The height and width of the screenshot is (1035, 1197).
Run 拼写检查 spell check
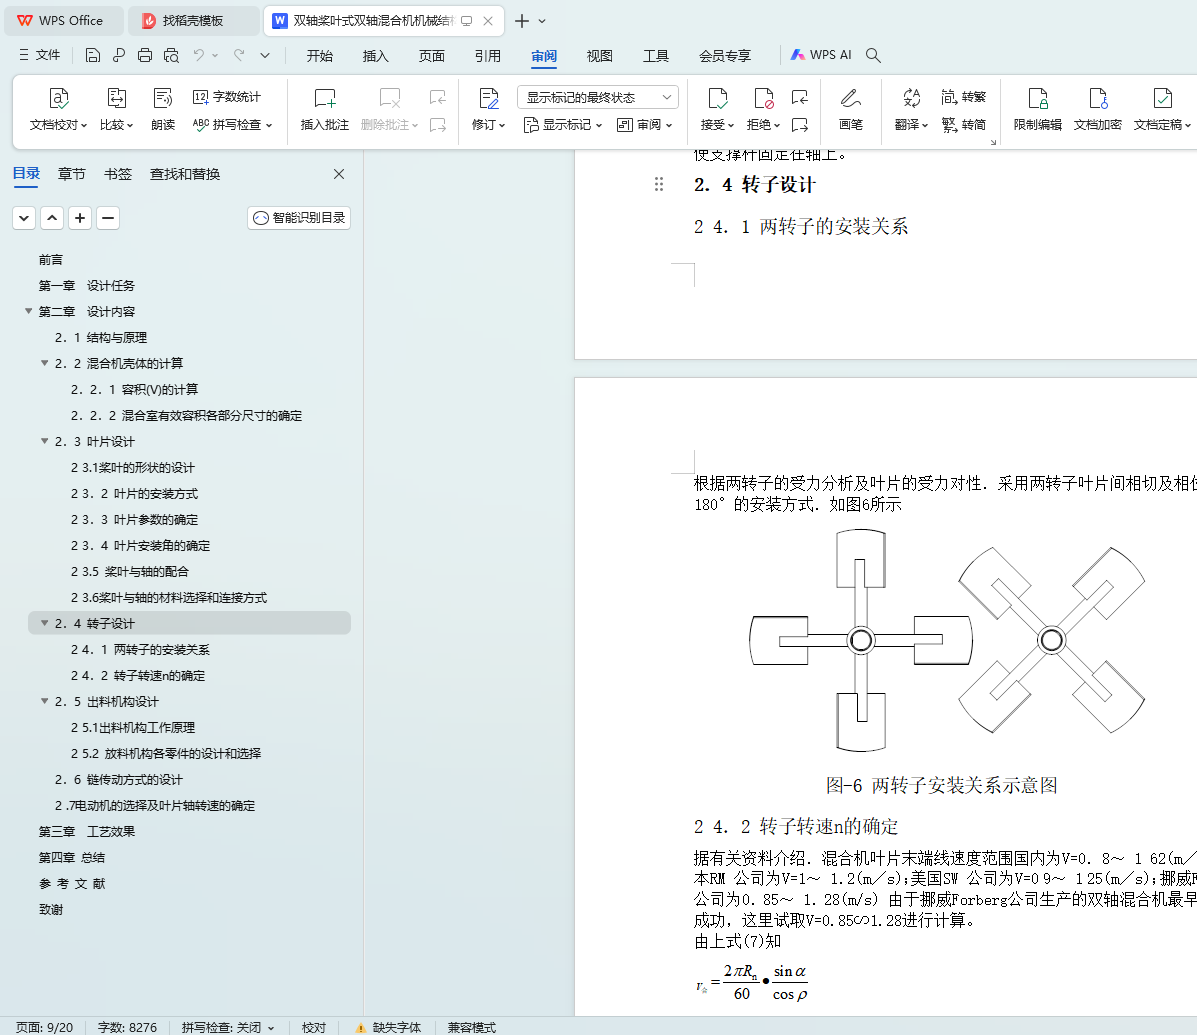tap(232, 124)
